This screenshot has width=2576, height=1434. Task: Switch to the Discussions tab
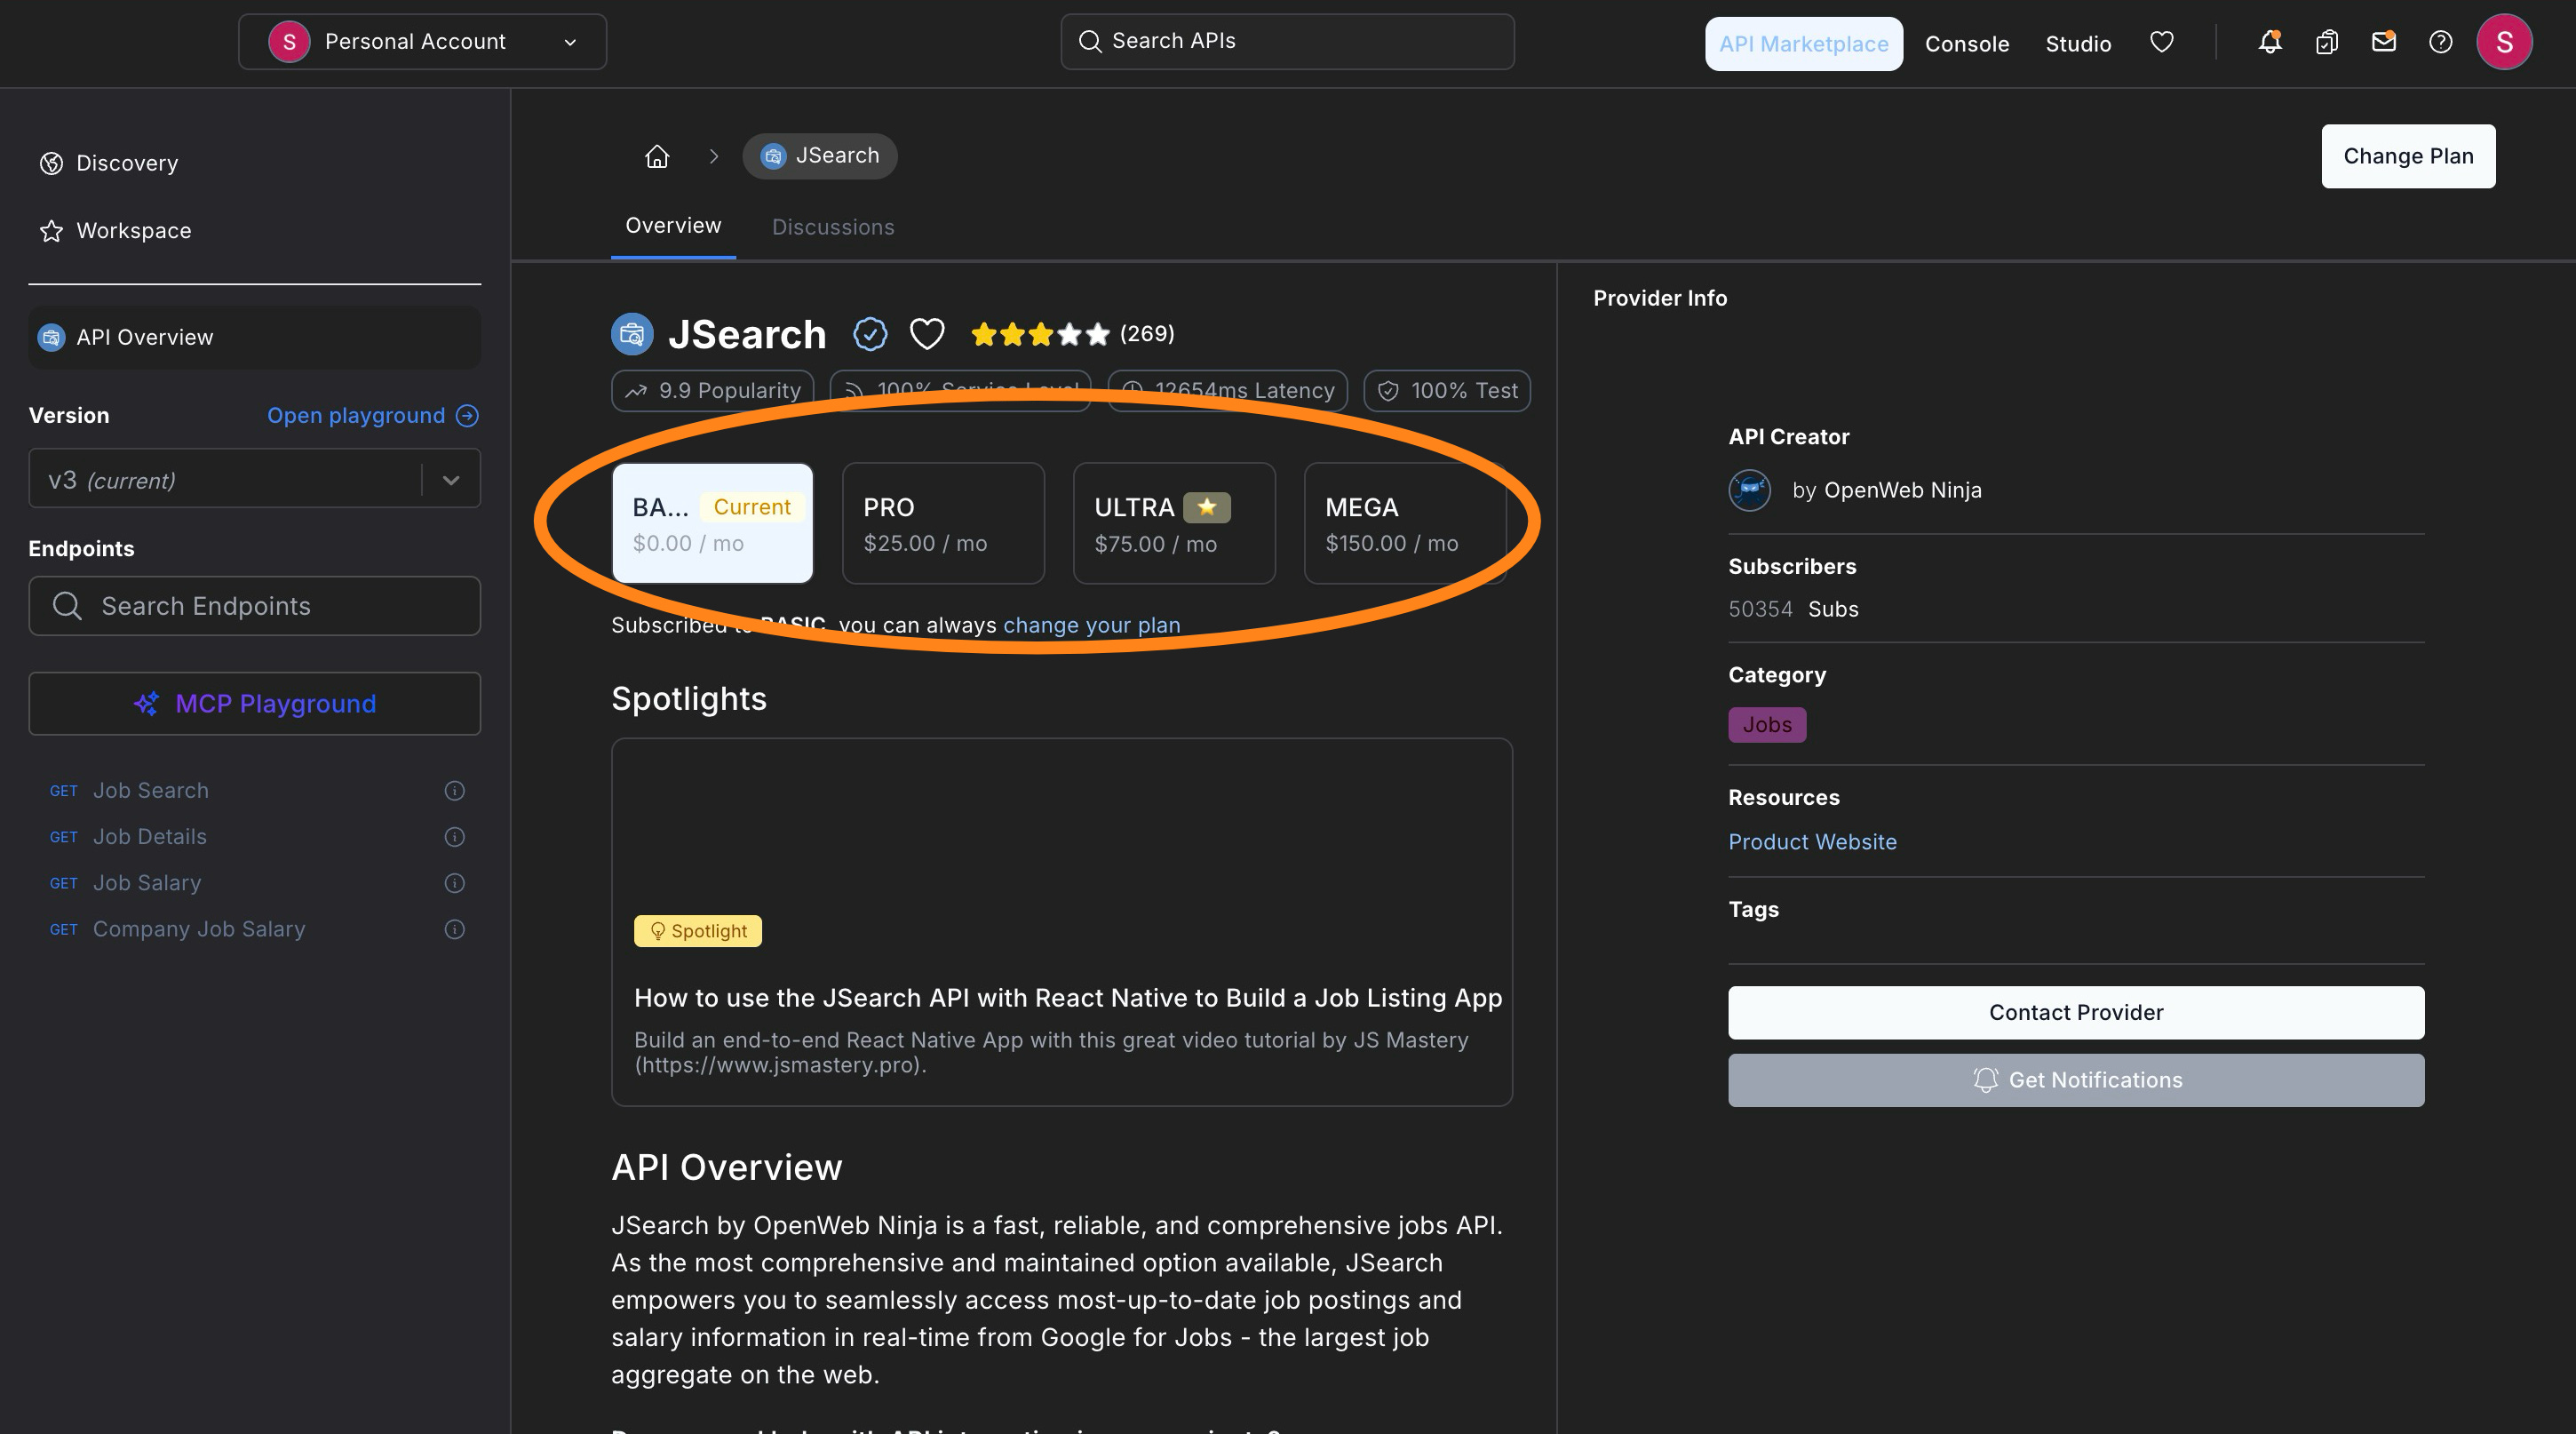[833, 227]
